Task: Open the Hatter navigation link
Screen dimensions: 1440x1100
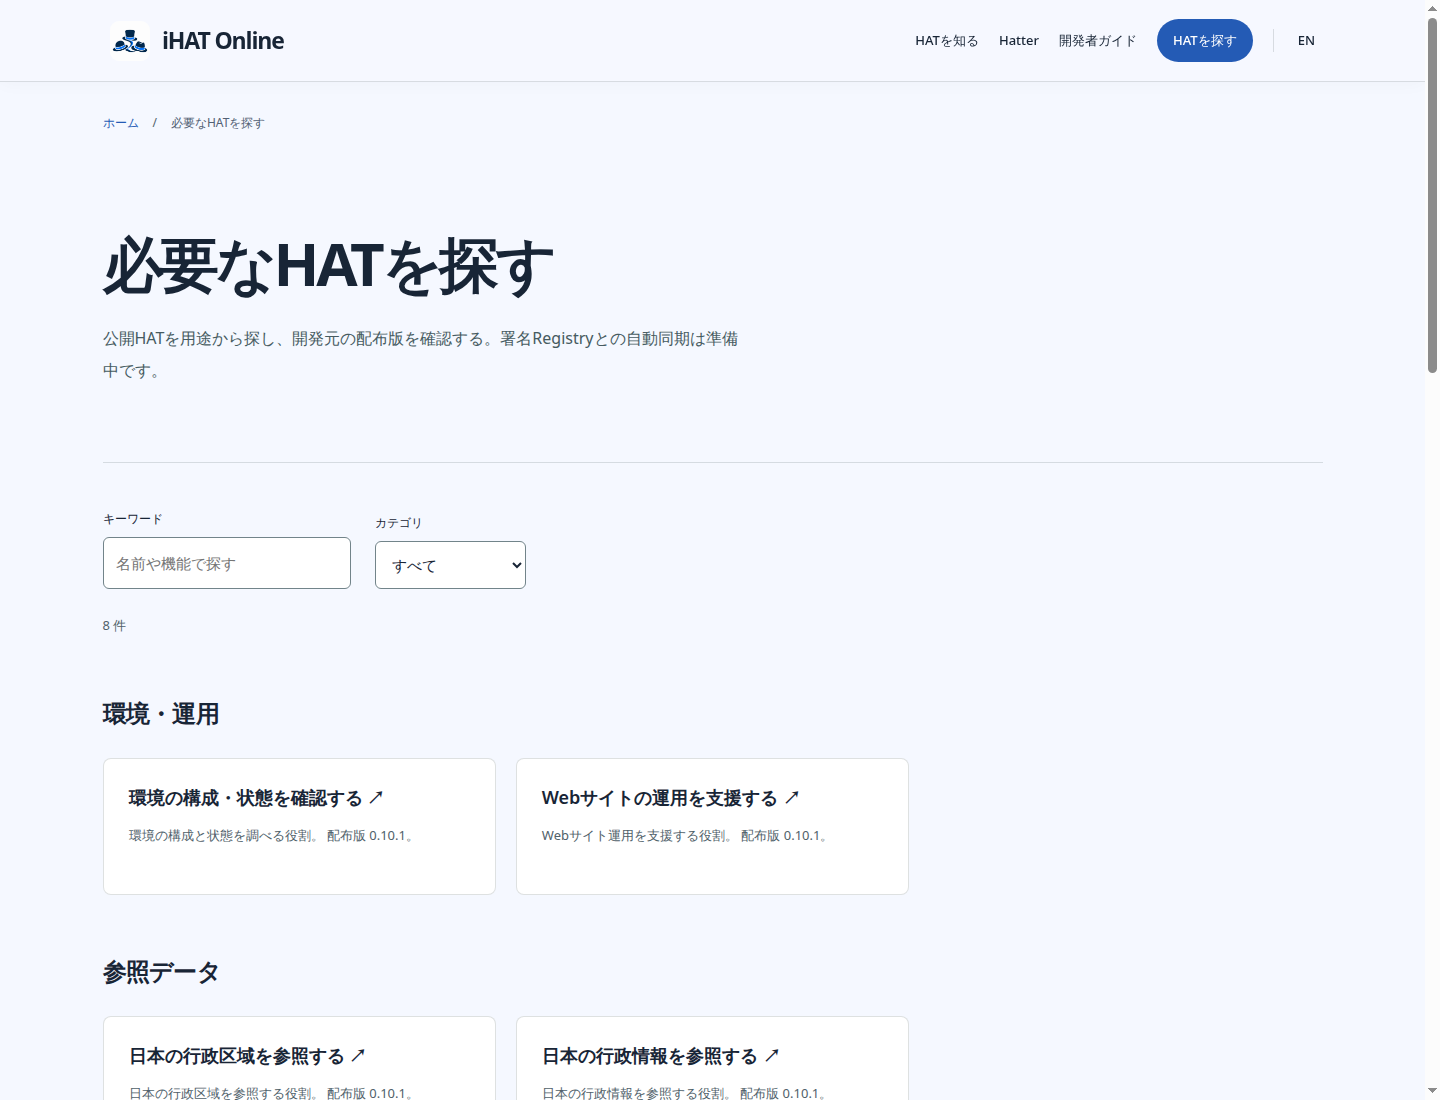Action: 1018,41
